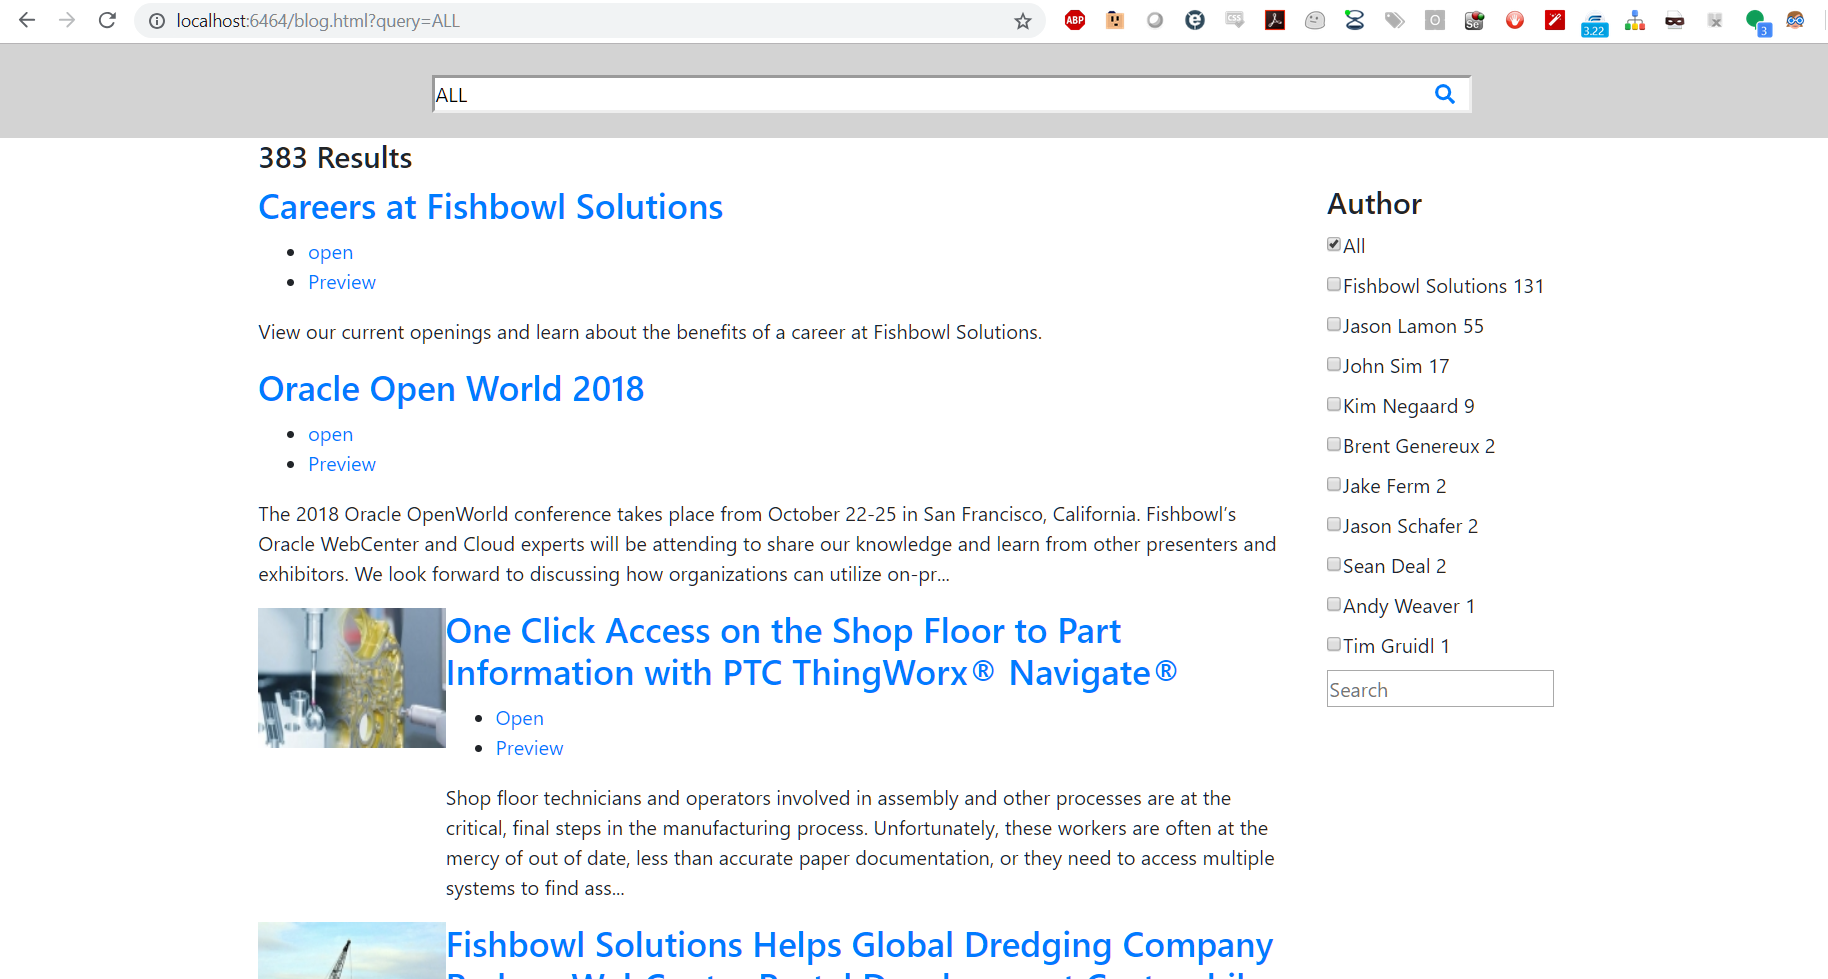The width and height of the screenshot is (1828, 979).
Task: Click the site info icon in address bar
Action: click(157, 21)
